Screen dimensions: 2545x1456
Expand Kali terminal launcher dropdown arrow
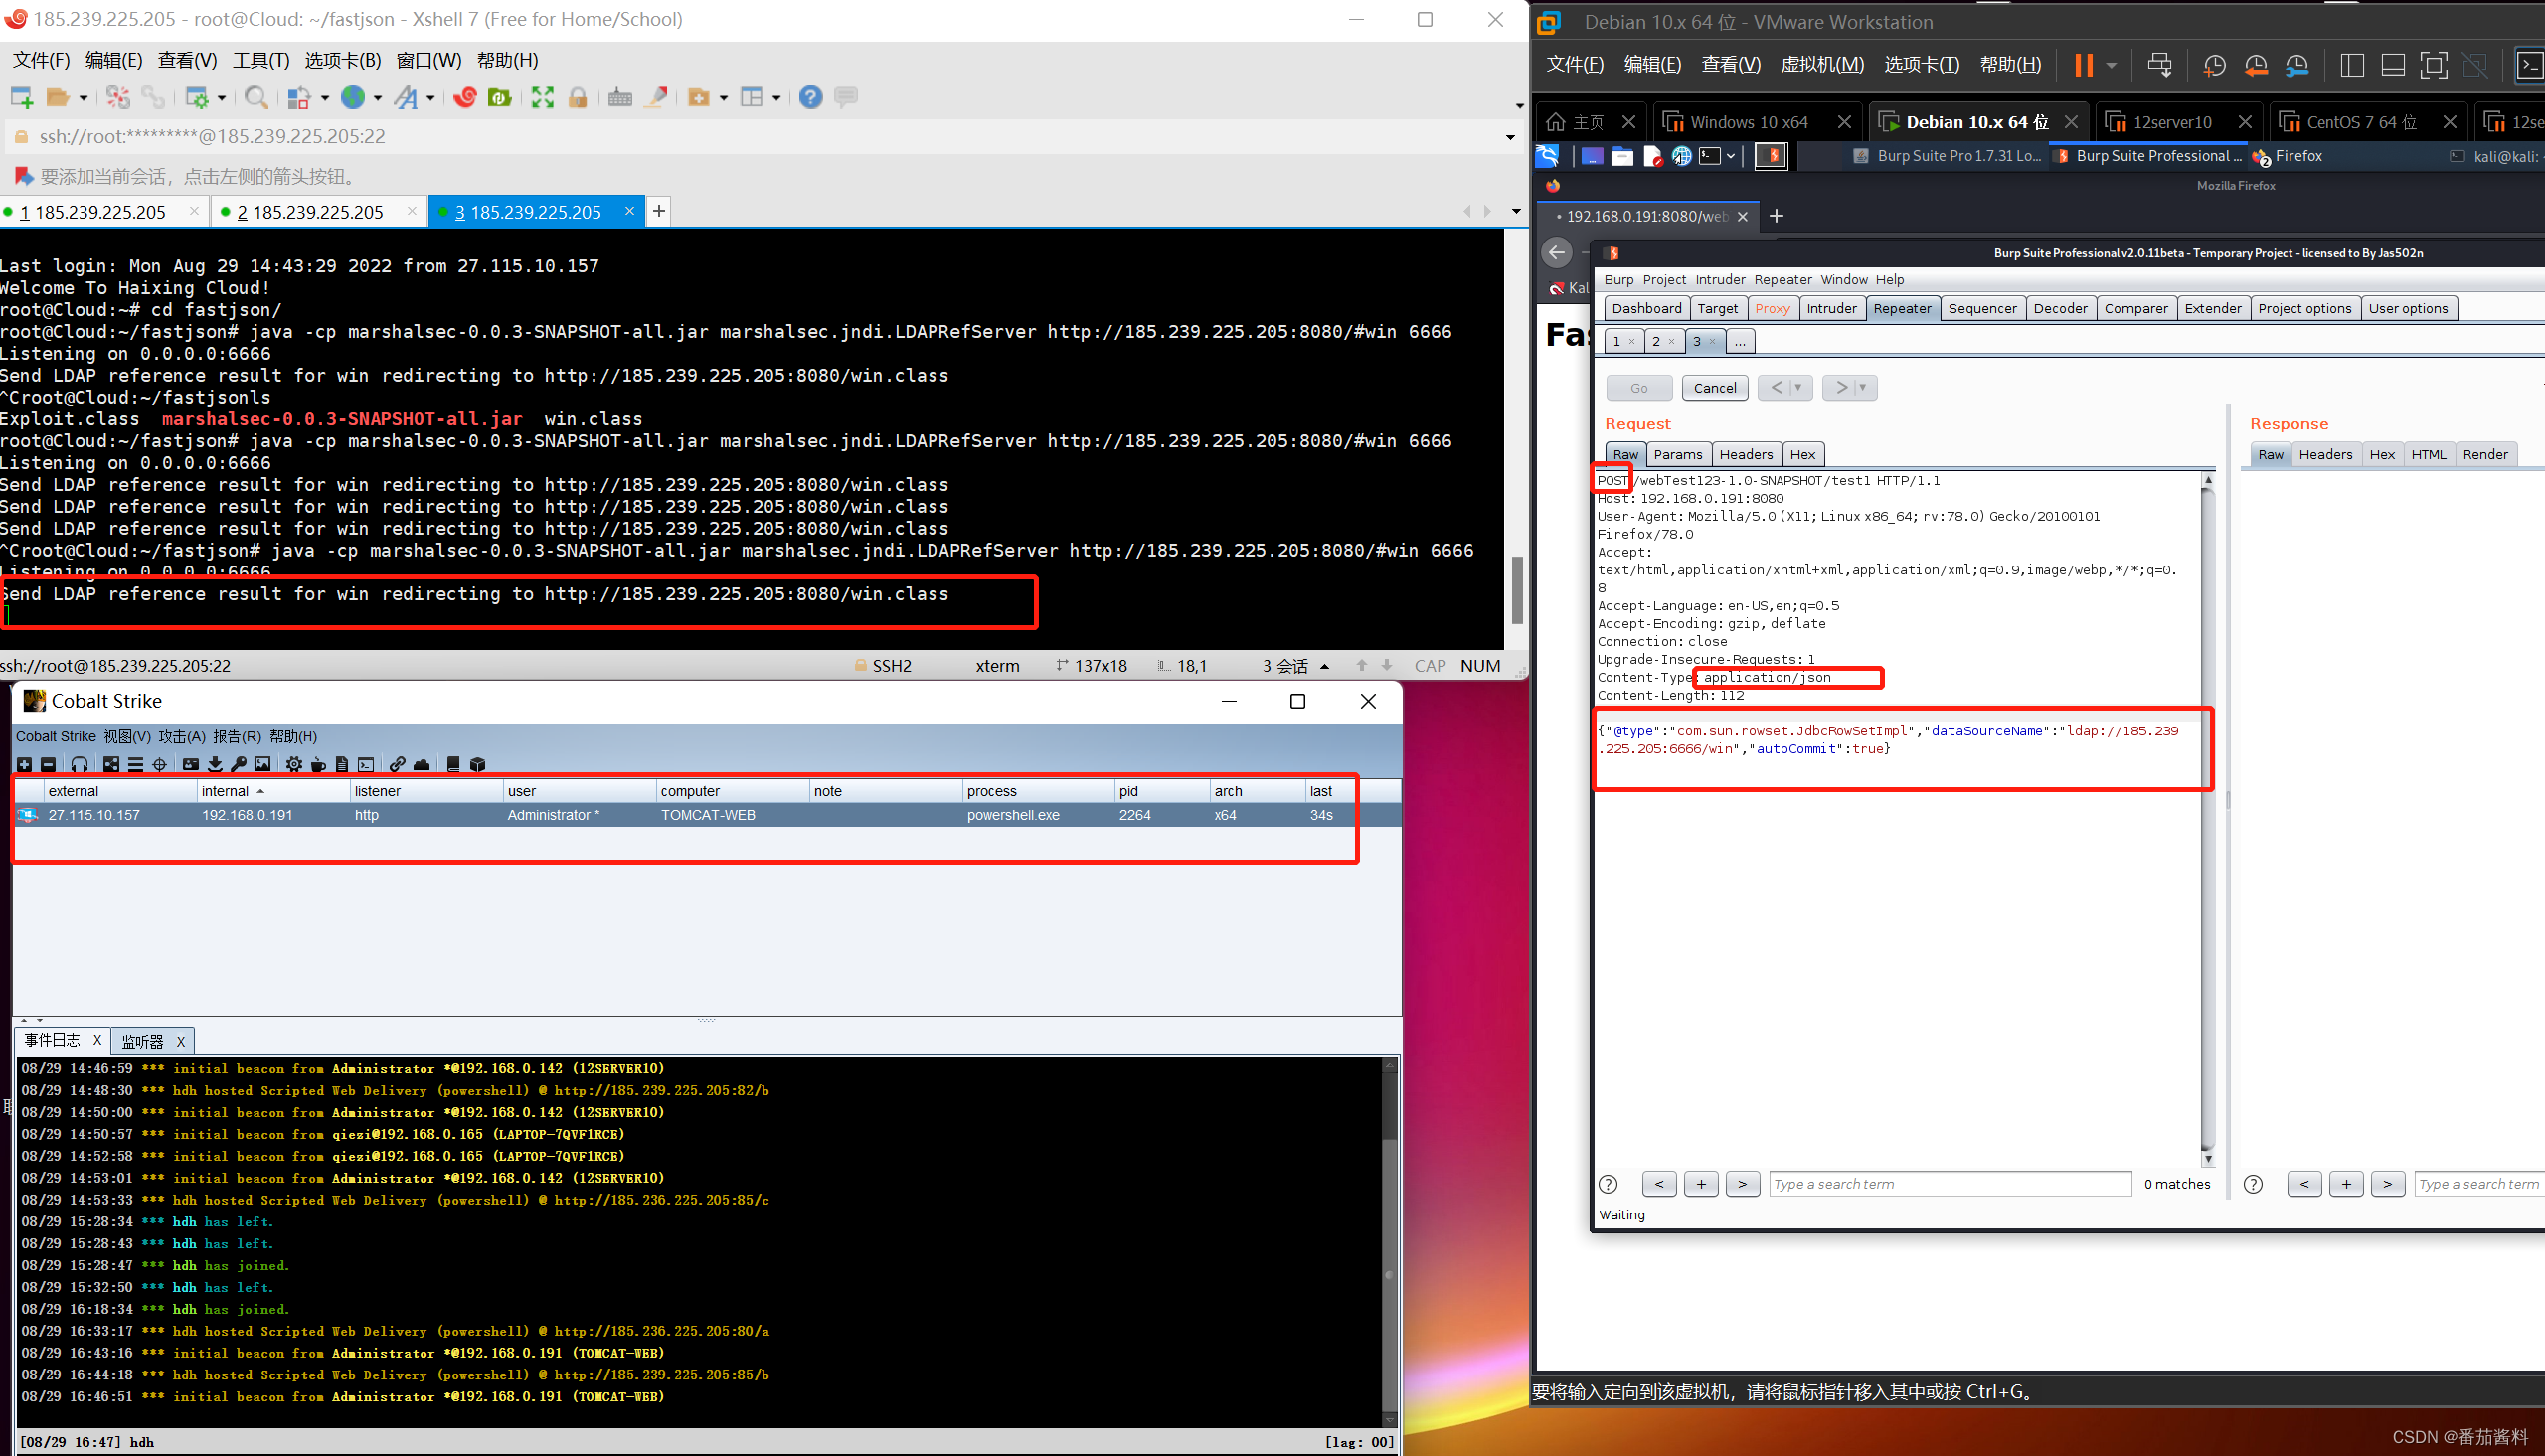pyautogui.click(x=1731, y=156)
